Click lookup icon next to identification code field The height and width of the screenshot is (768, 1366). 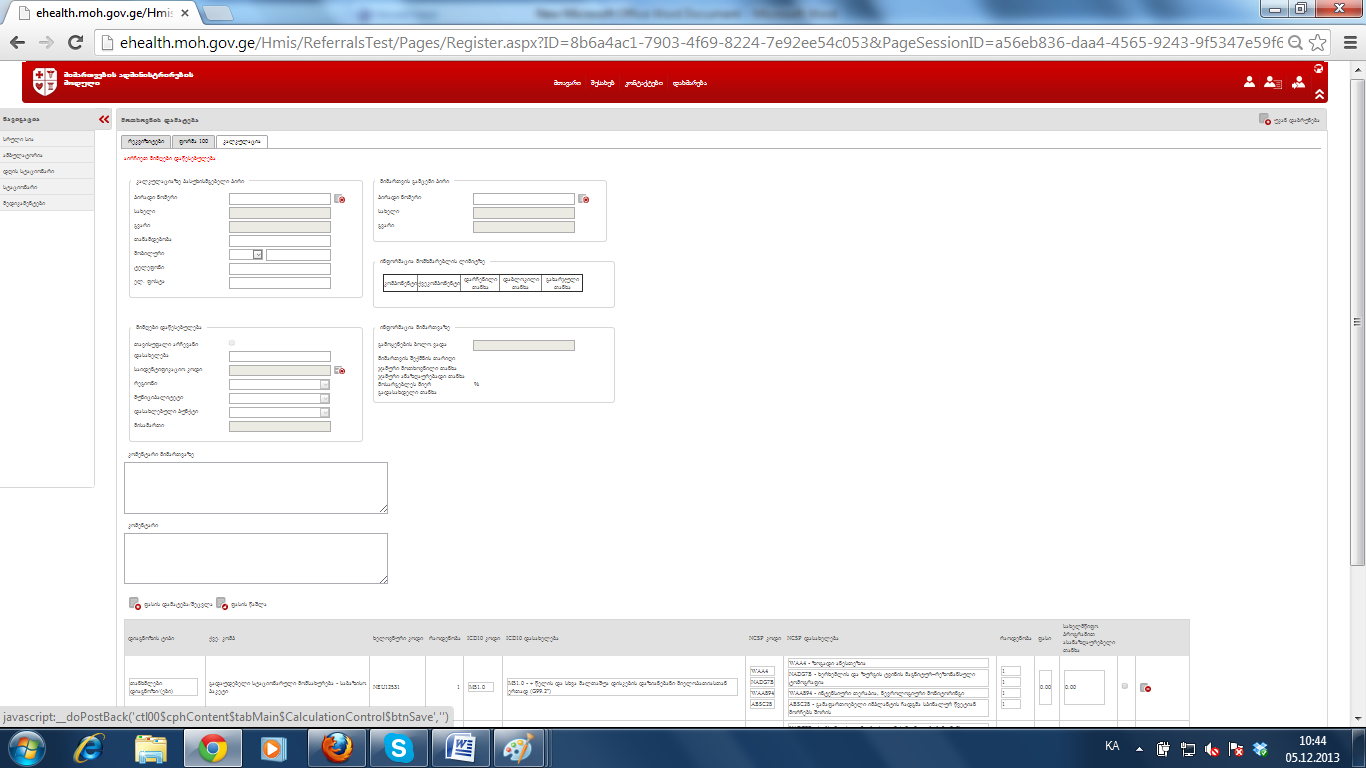pyautogui.click(x=339, y=370)
